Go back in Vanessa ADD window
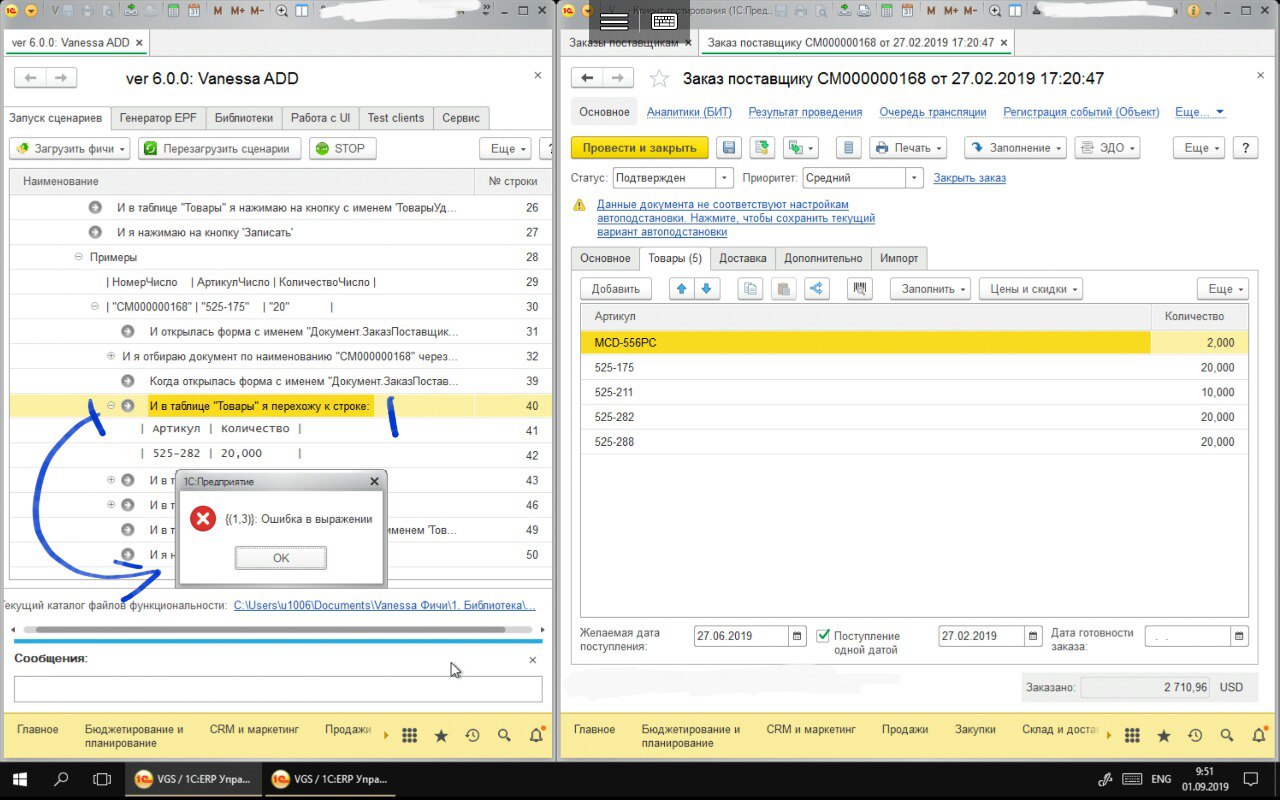This screenshot has height=800, width=1280. (31, 78)
